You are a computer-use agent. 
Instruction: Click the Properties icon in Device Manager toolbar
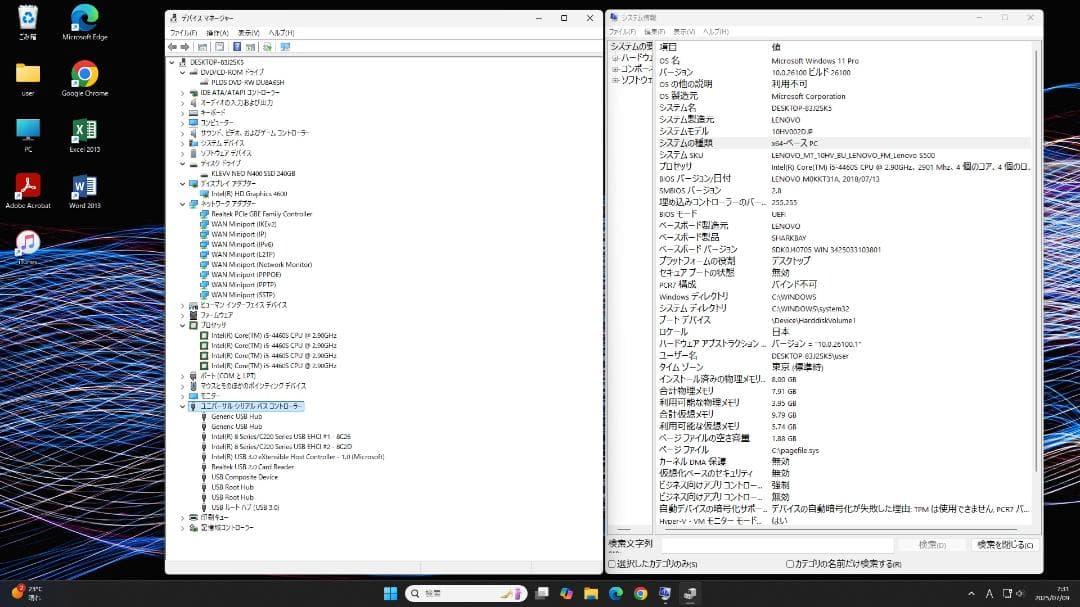click(219, 47)
